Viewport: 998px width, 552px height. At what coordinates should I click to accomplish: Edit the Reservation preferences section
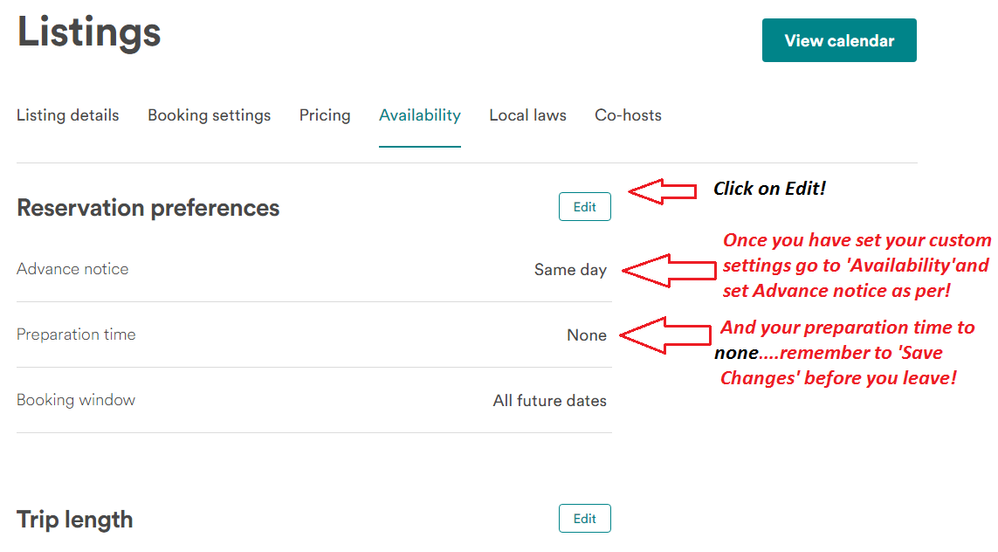[x=585, y=207]
